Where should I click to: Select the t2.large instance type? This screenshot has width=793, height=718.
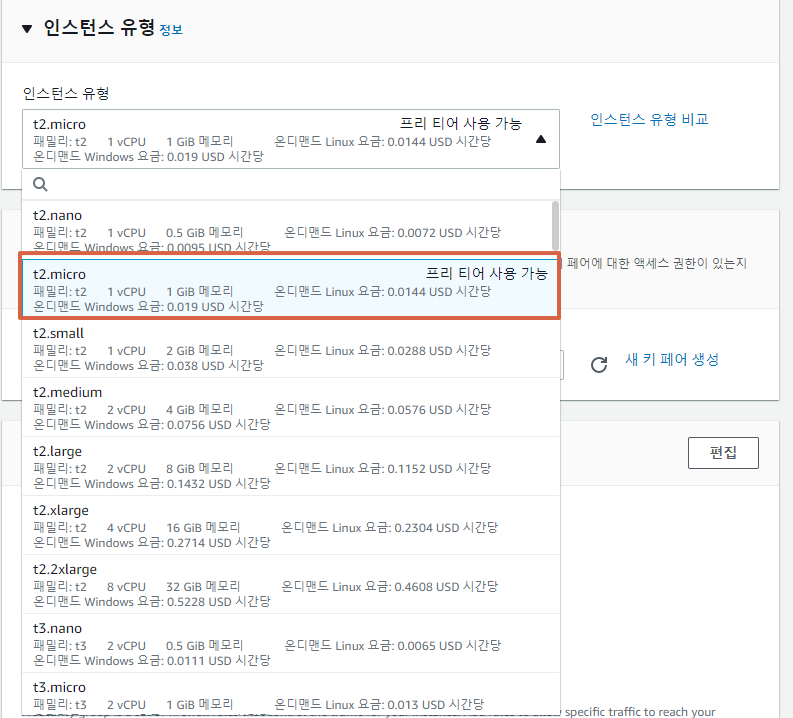[x=291, y=467]
